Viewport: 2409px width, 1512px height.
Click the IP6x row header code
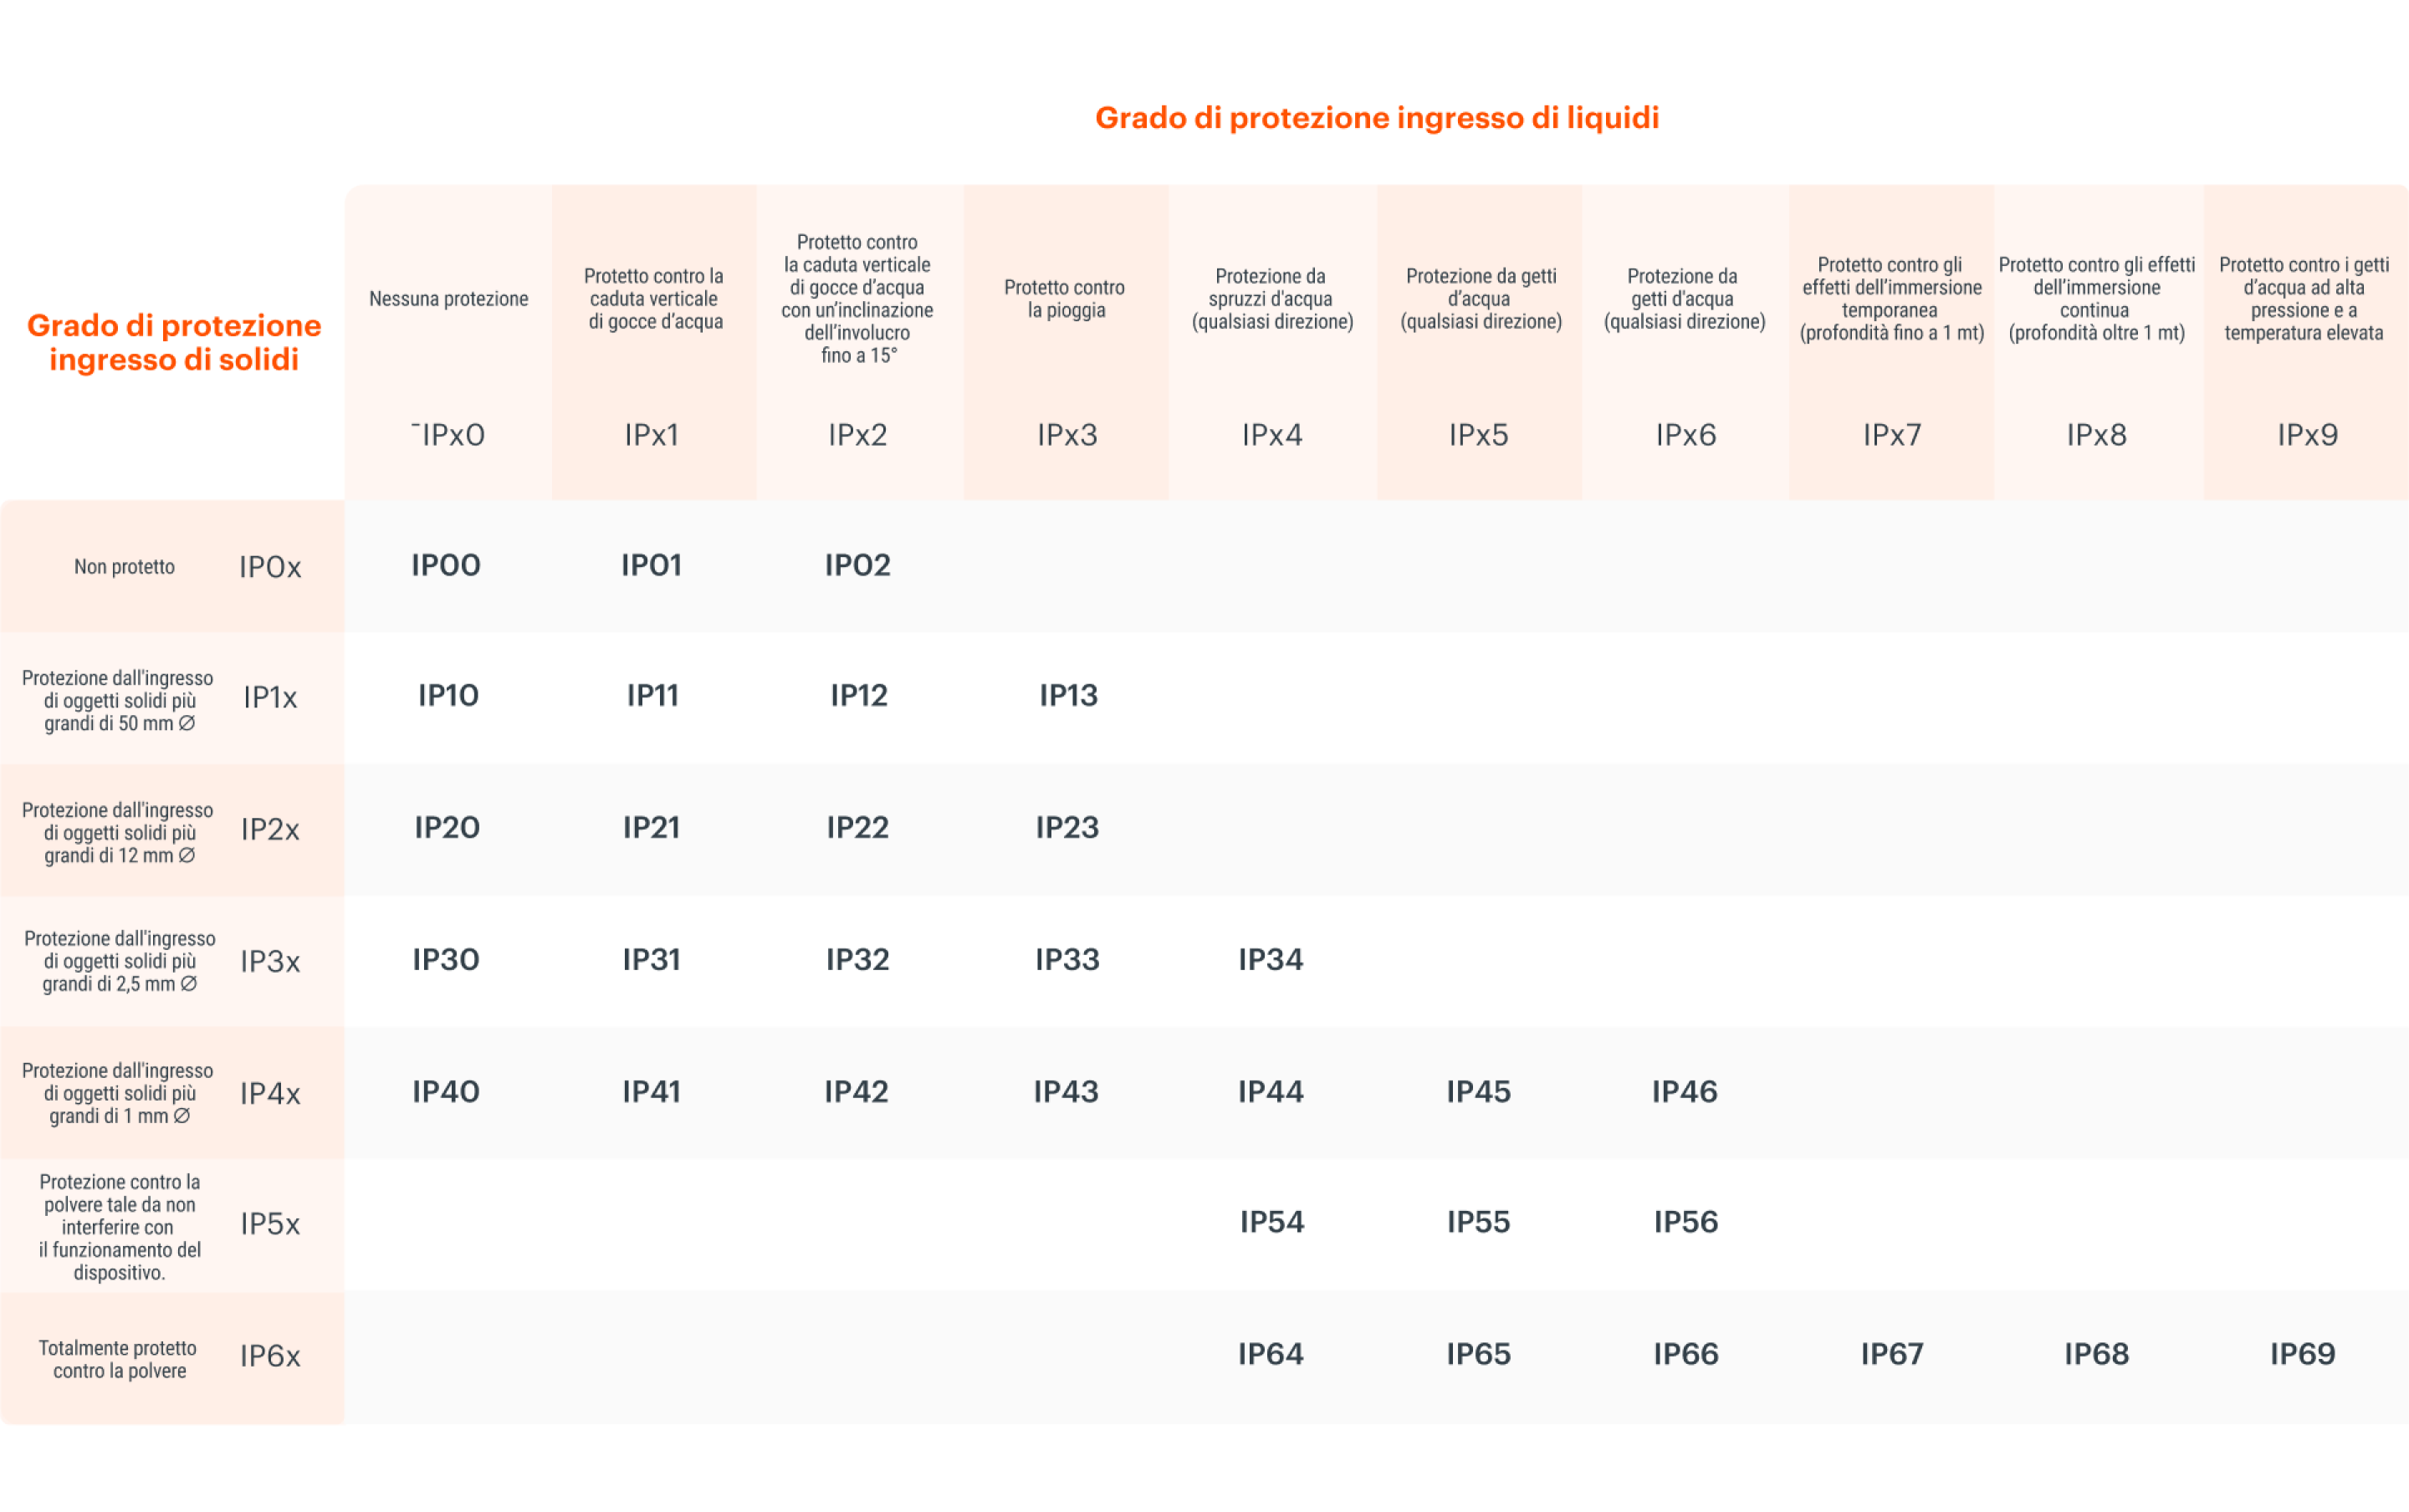point(270,1356)
